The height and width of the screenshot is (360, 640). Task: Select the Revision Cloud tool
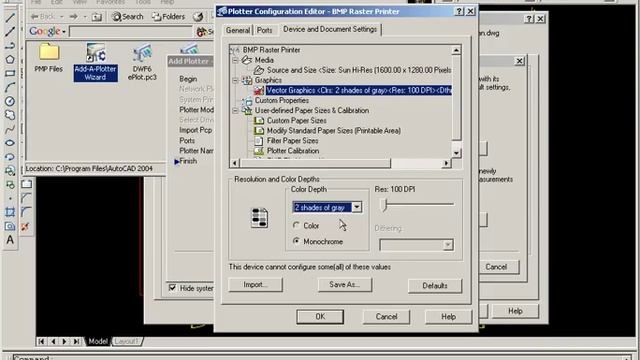[x=10, y=115]
